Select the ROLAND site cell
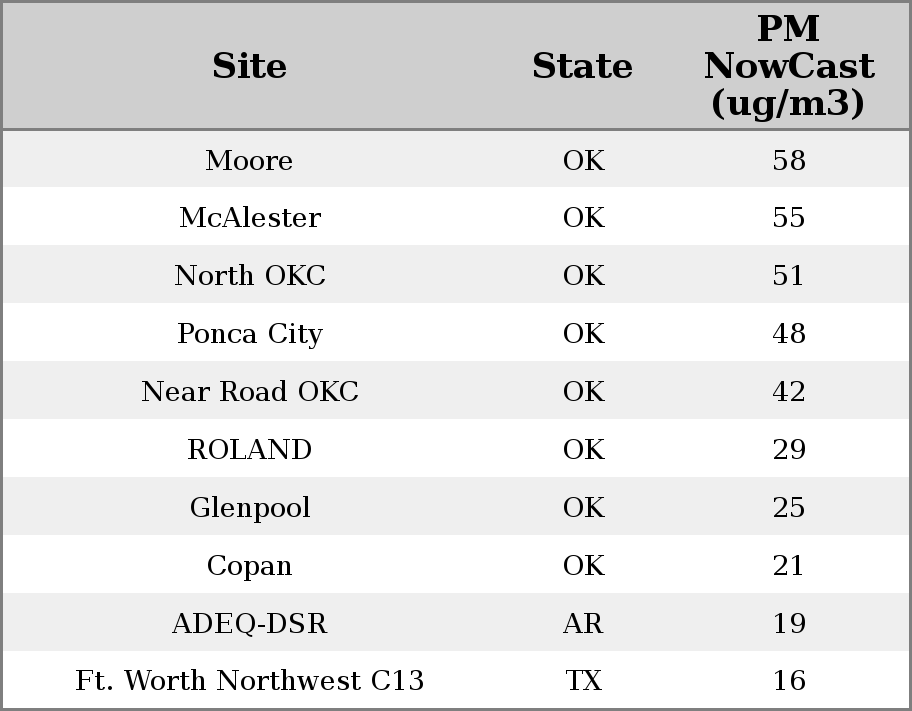Screen dimensions: 912x711 coord(249,450)
